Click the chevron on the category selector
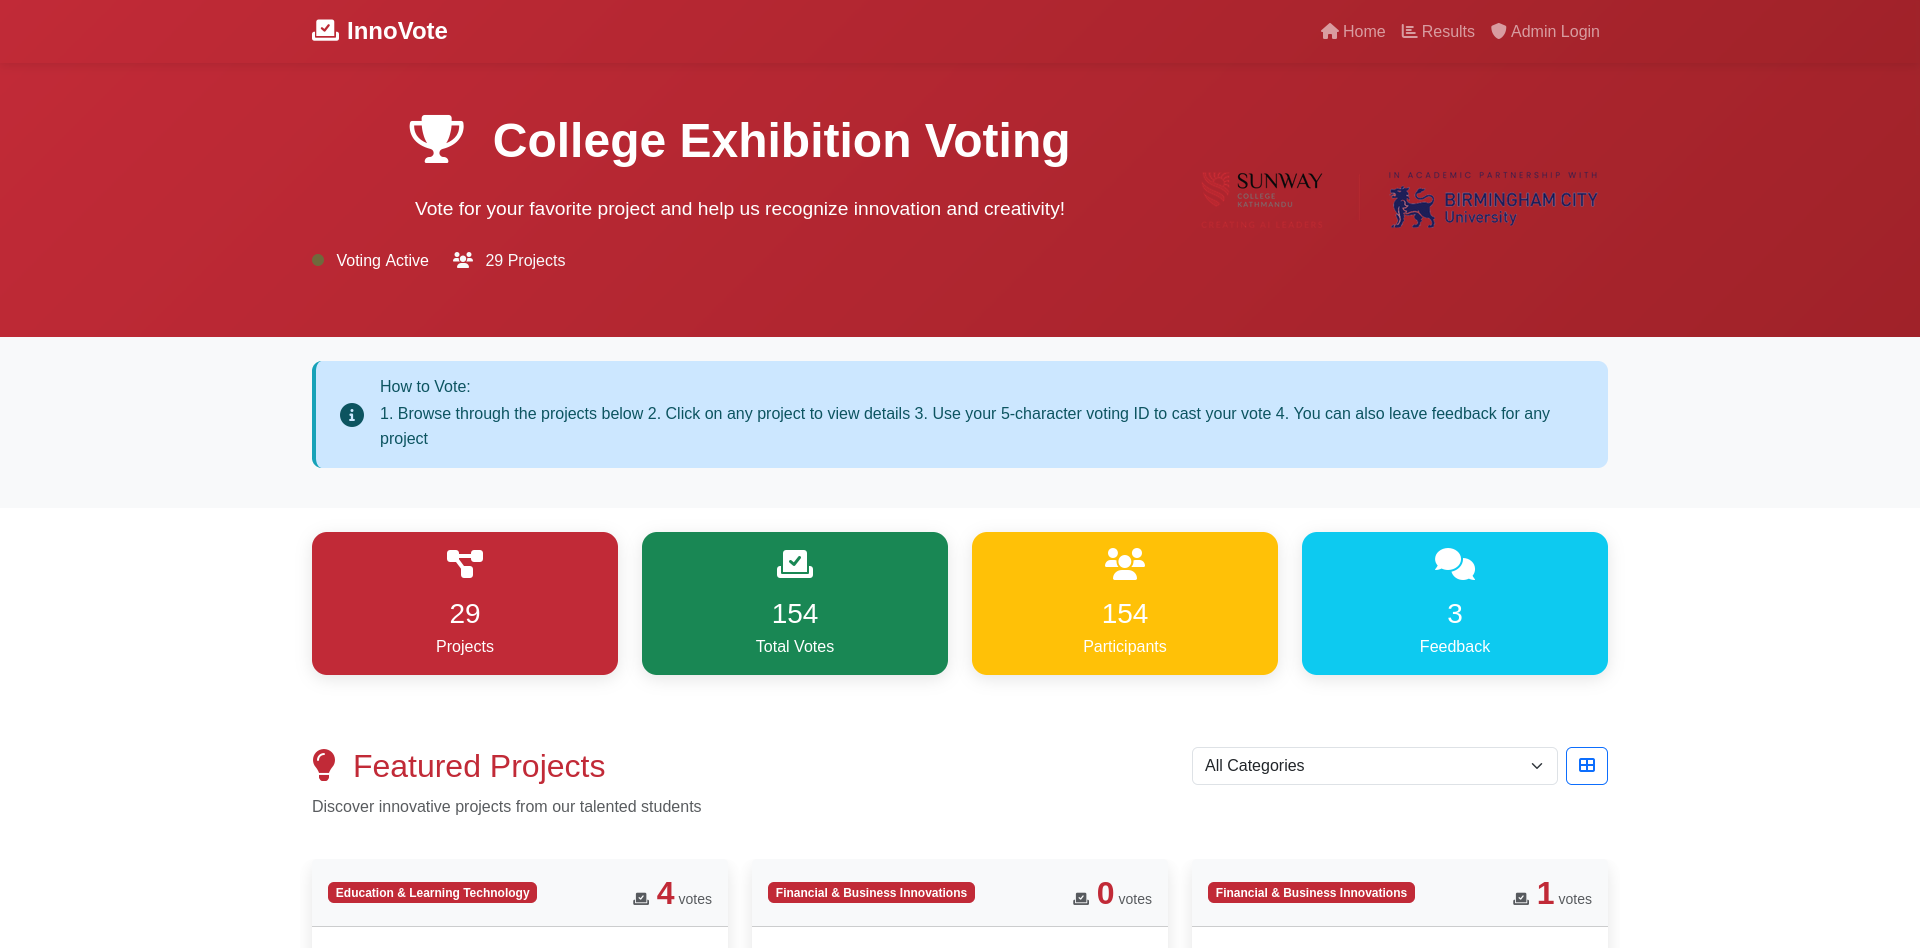The height and width of the screenshot is (948, 1920). coord(1537,766)
